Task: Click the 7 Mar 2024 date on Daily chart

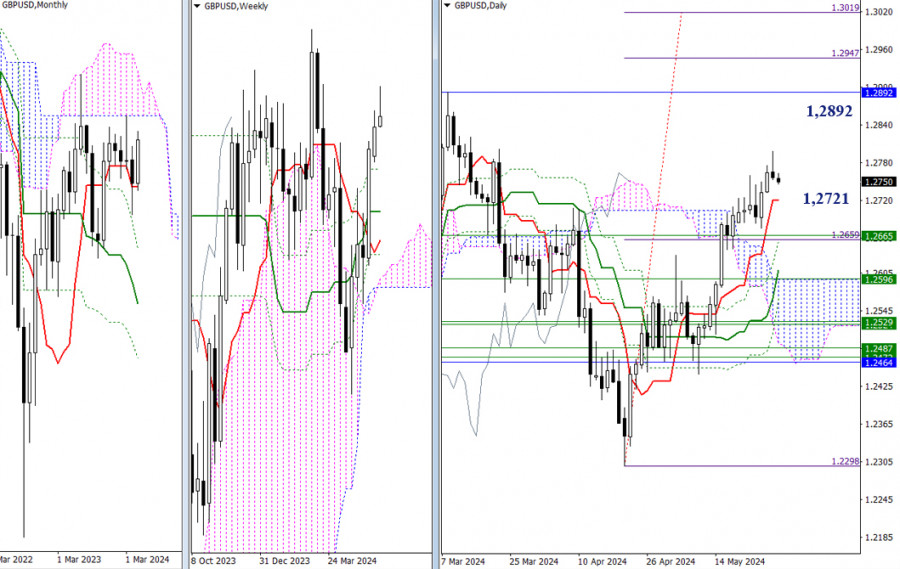Action: coord(463,562)
